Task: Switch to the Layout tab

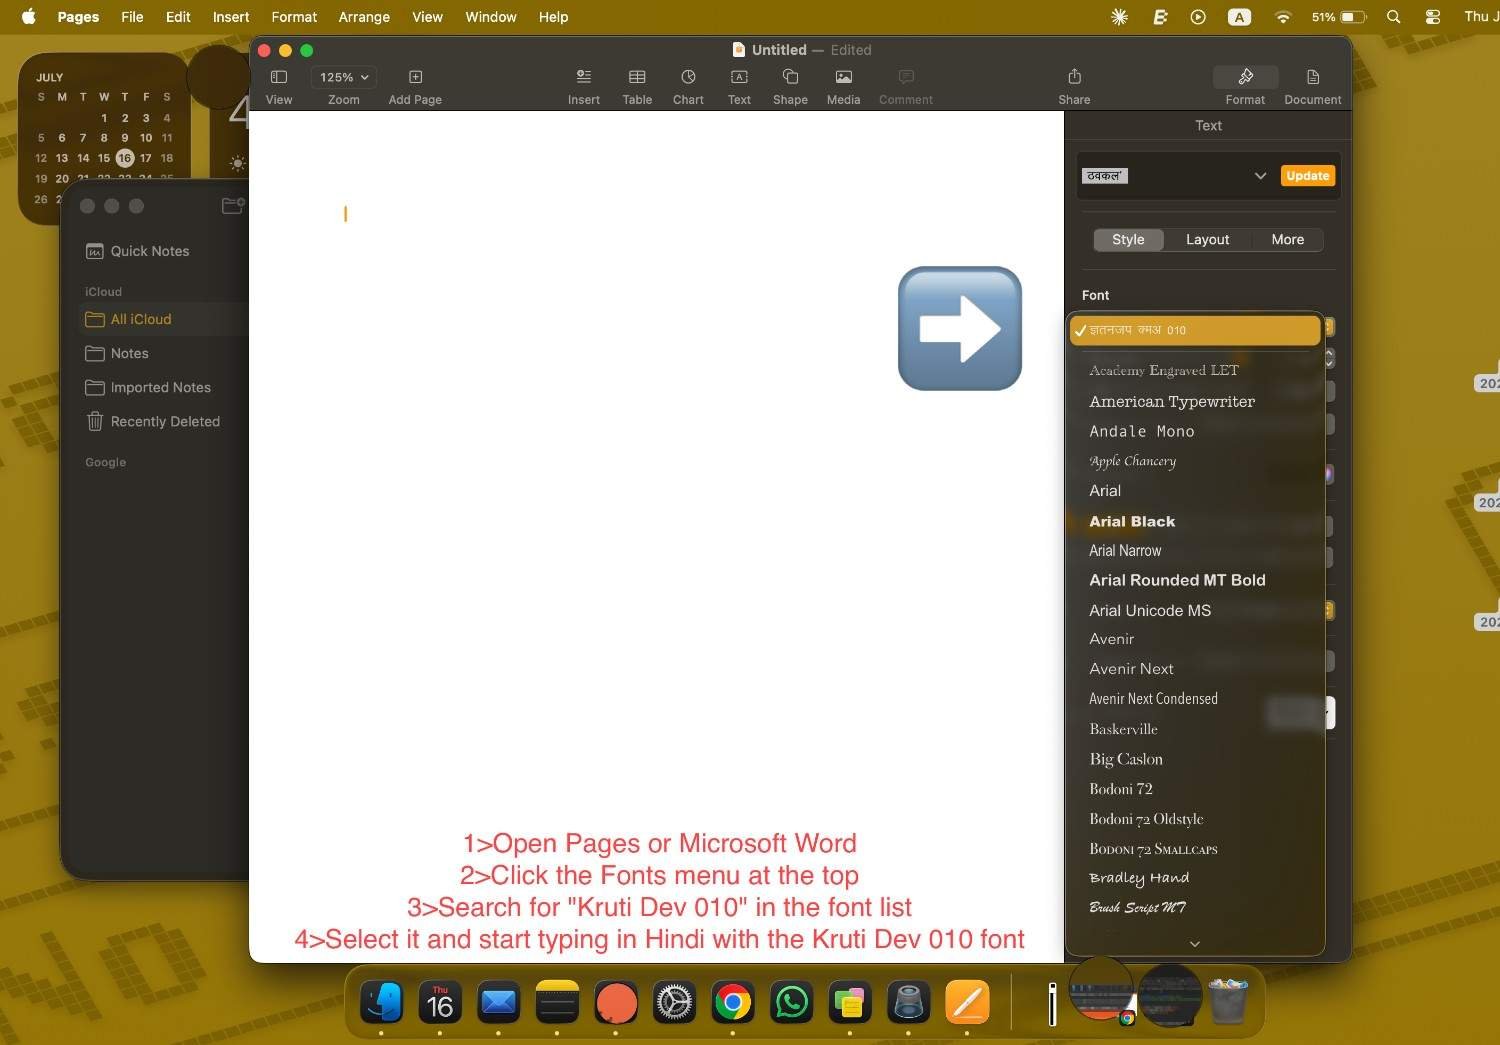Action: tap(1207, 240)
